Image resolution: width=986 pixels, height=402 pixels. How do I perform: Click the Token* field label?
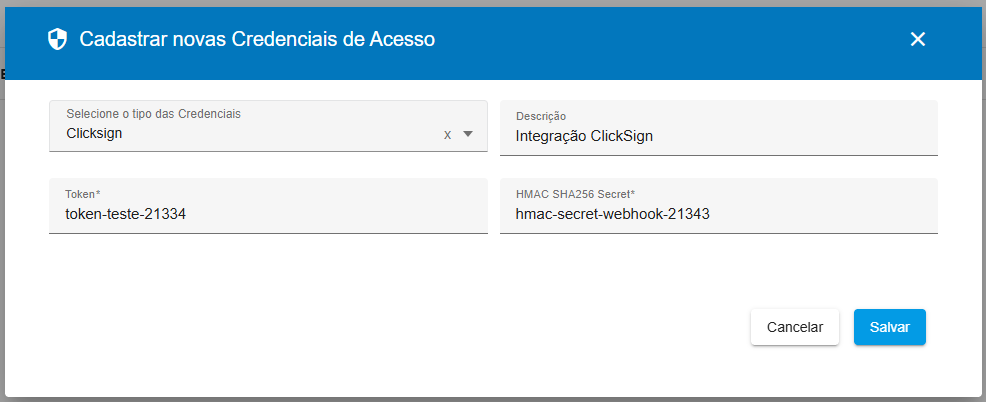(83, 194)
